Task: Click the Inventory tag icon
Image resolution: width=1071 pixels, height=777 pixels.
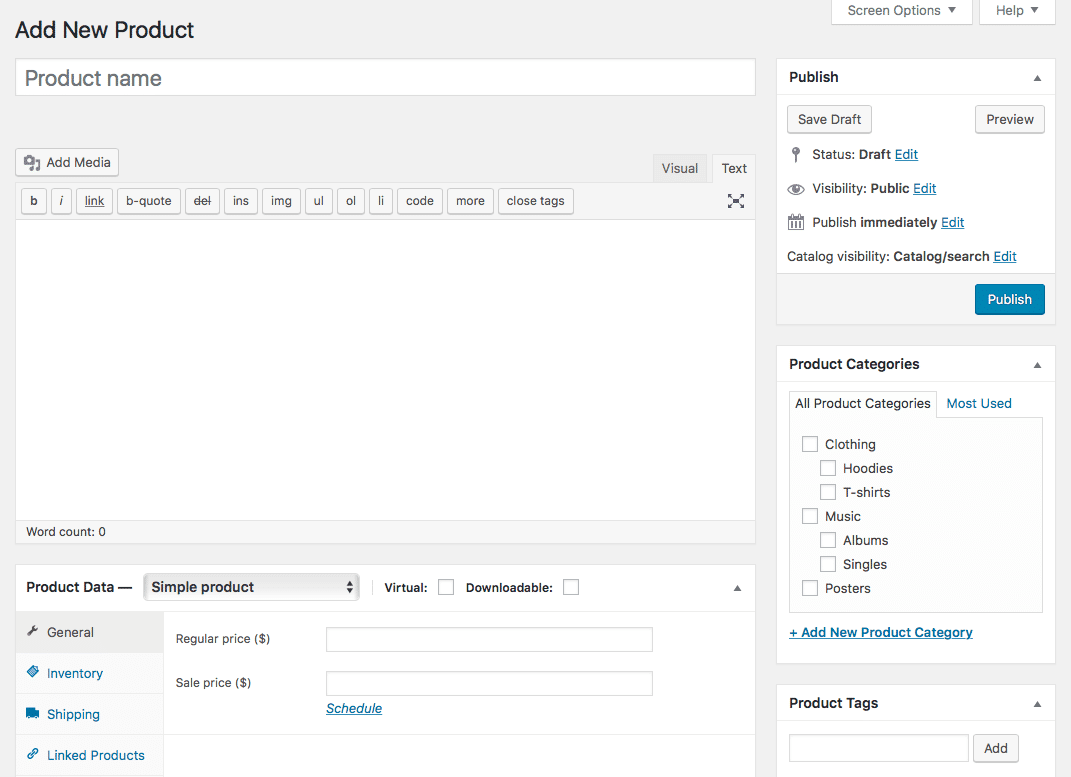Action: pos(33,672)
